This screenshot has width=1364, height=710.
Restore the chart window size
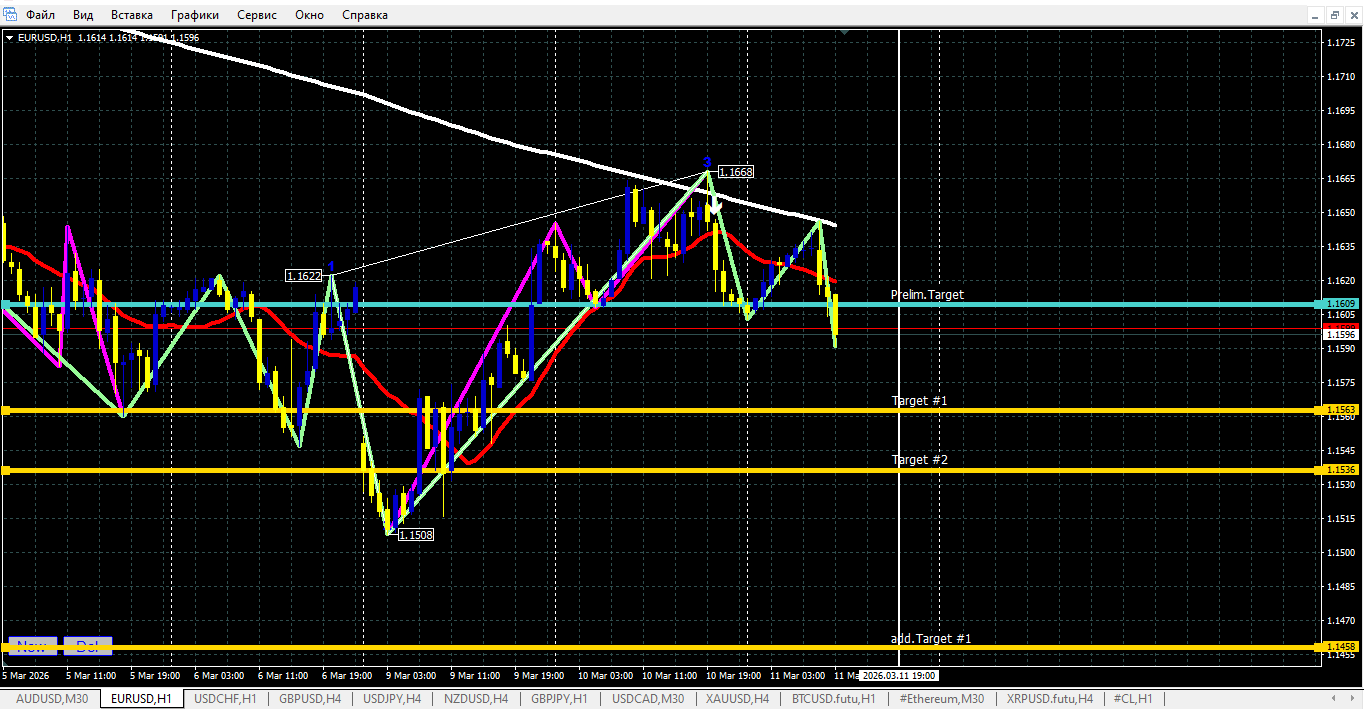1334,15
